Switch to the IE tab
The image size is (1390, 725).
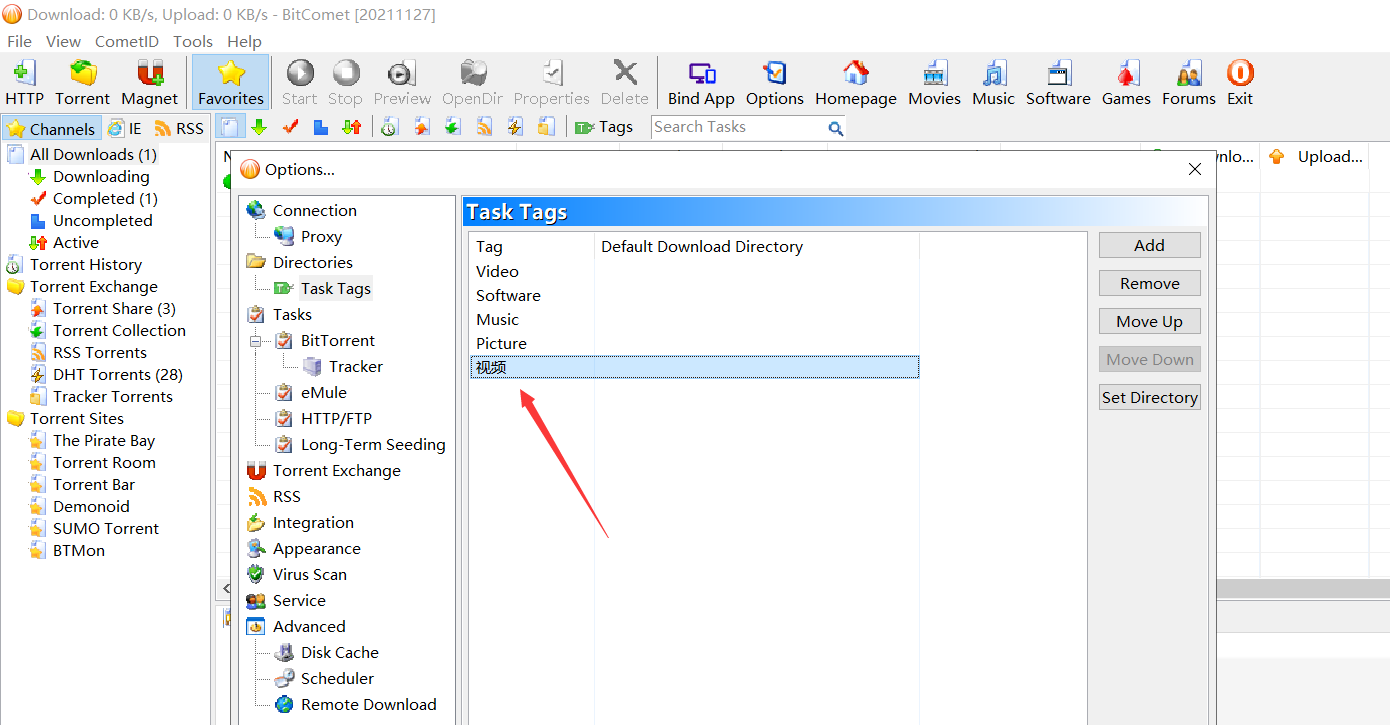(126, 129)
